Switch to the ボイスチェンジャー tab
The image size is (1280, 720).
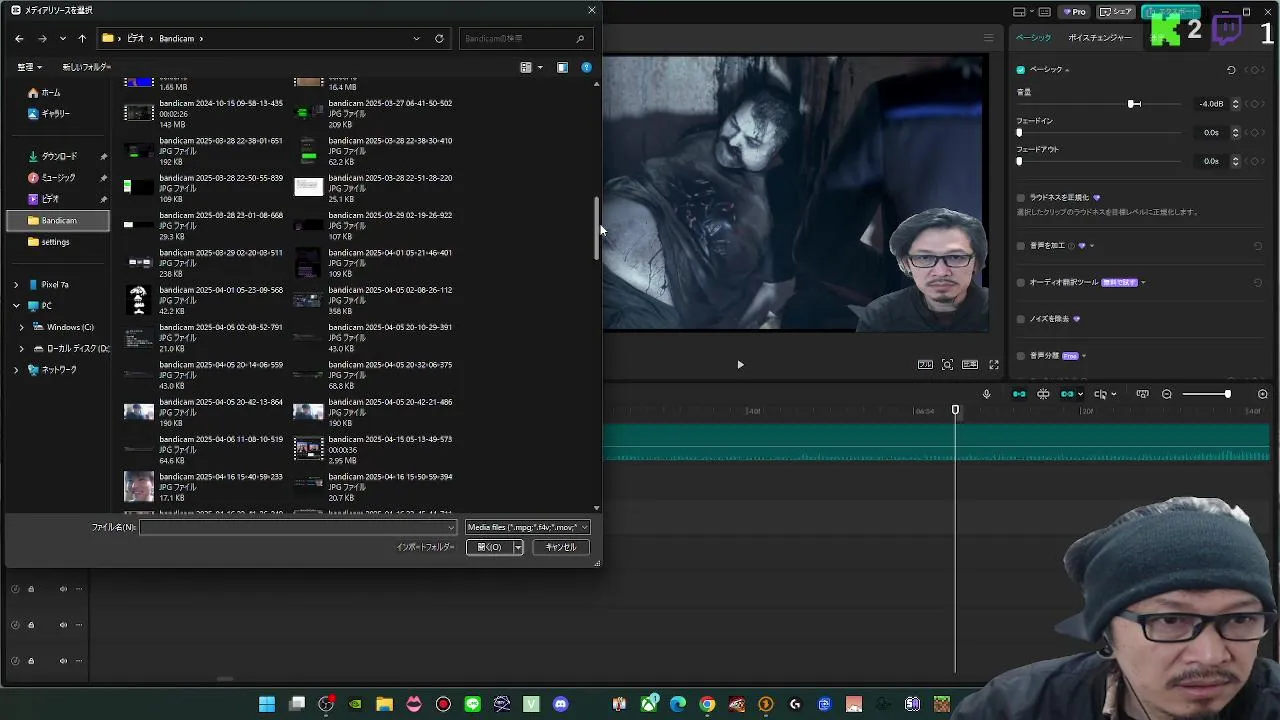click(1100, 38)
